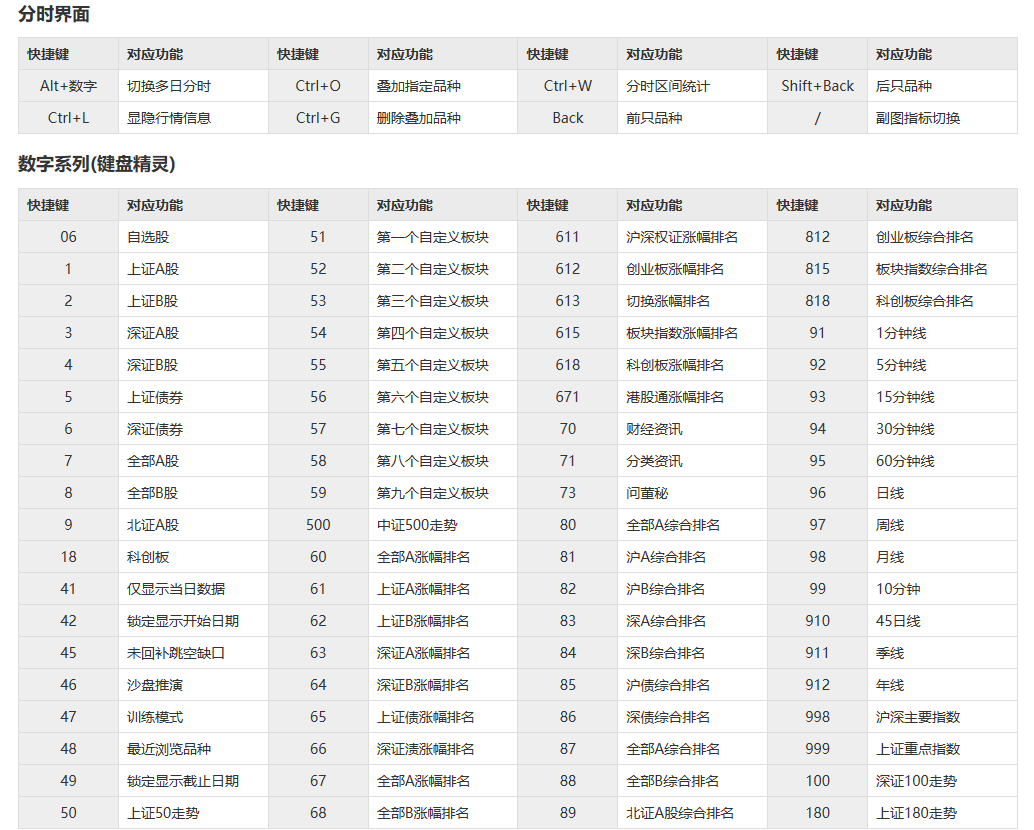Select the Shift+Back shortcut cell
Image resolution: width=1034 pixels, height=830 pixels.
click(818, 86)
